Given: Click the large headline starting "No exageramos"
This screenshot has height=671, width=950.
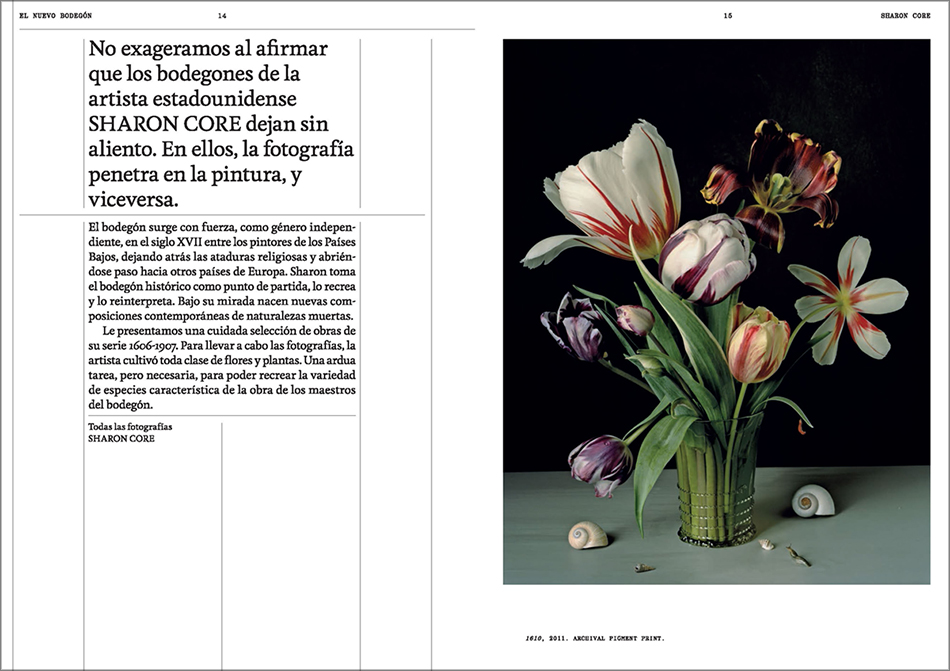Looking at the screenshot, I should pyautogui.click(x=220, y=124).
